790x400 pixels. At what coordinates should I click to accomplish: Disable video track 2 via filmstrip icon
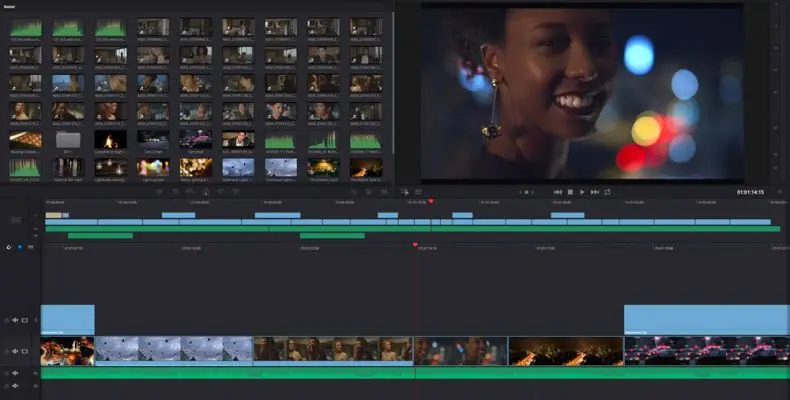pyautogui.click(x=25, y=320)
